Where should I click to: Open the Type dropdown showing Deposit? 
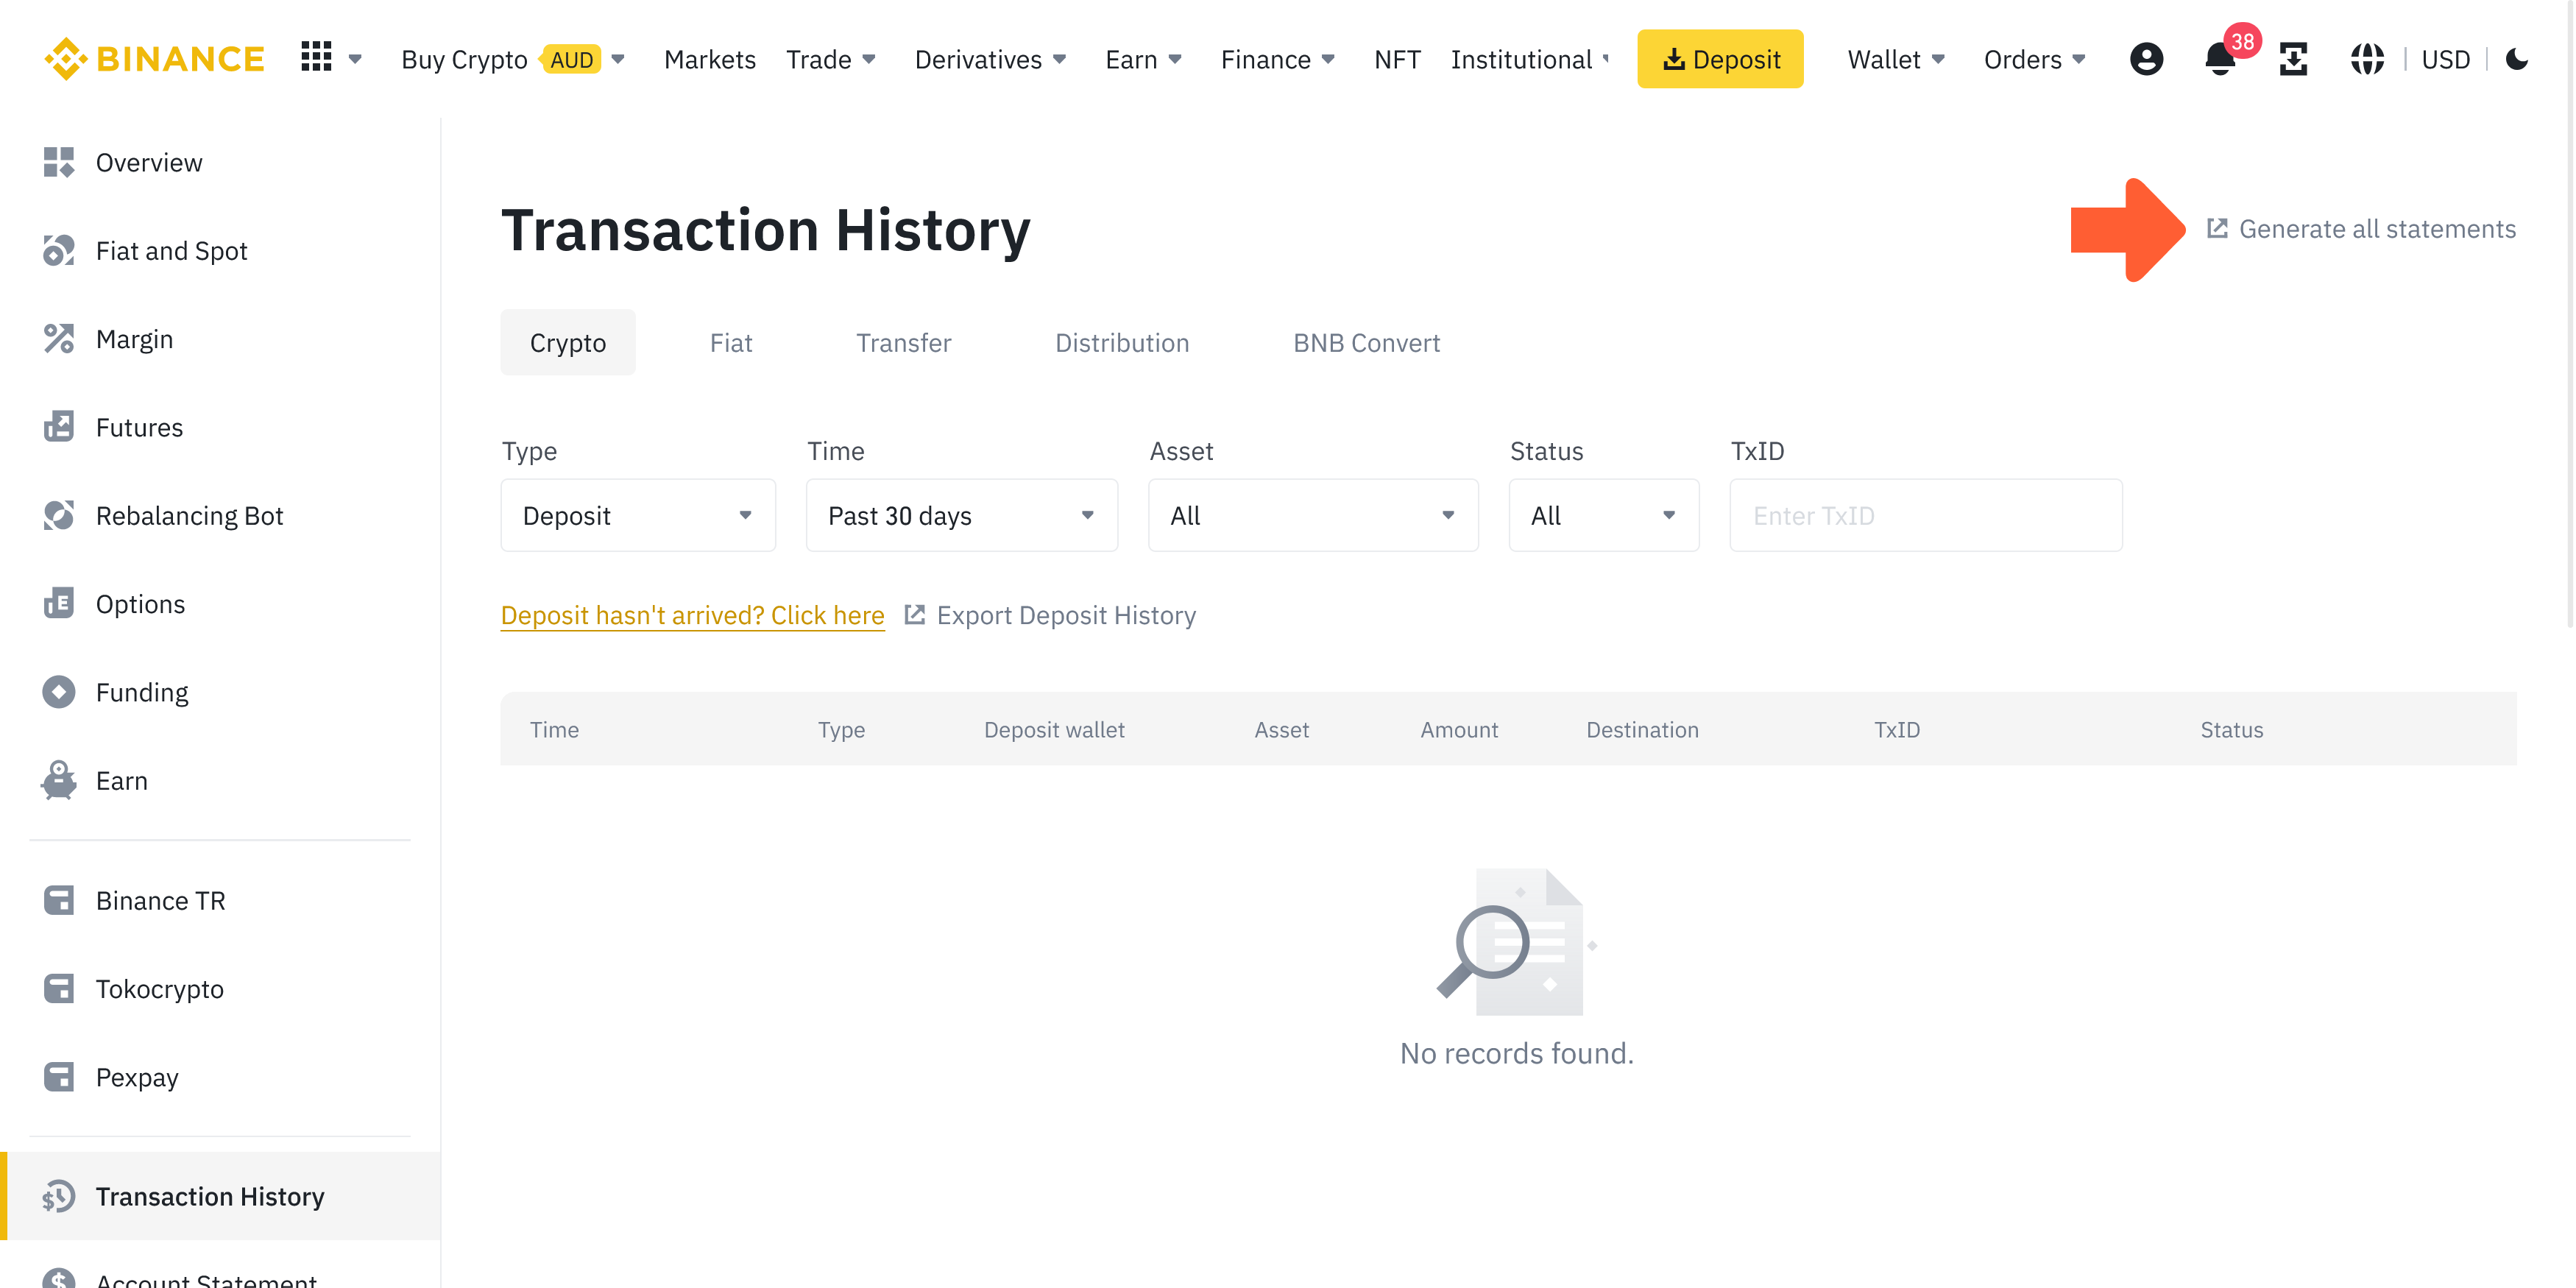(x=638, y=515)
